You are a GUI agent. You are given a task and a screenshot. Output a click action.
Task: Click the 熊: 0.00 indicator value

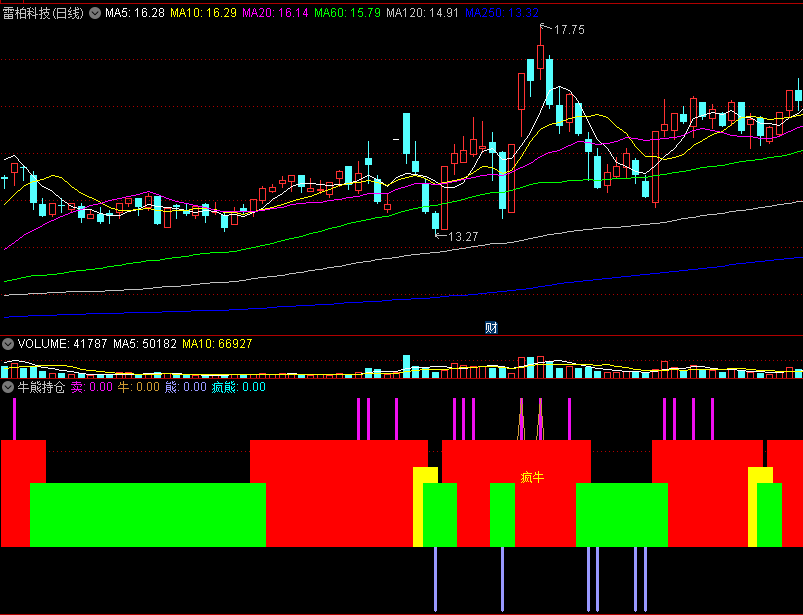click(186, 387)
